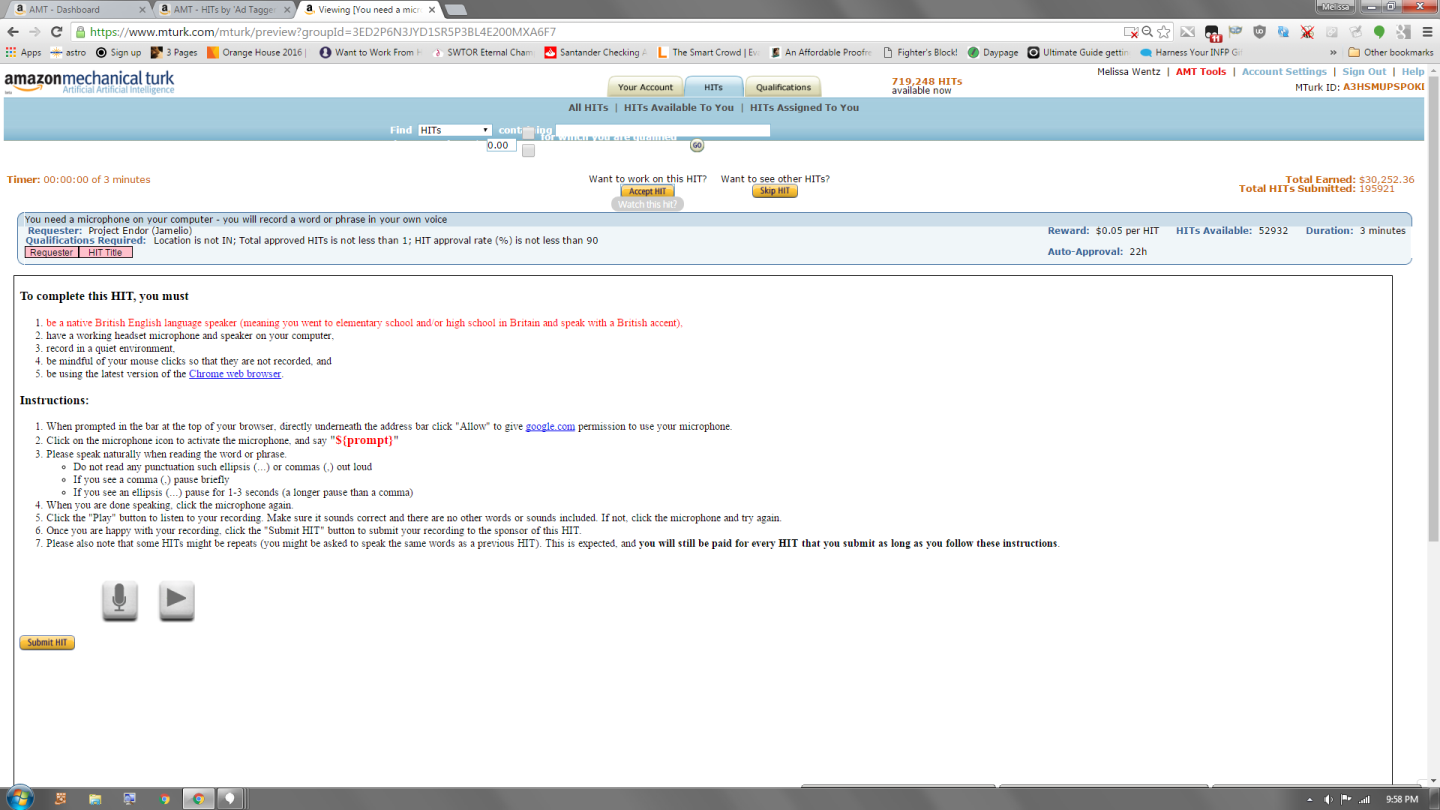This screenshot has height=810, width=1440.
Task: Open the HITs Available To You link
Action: (x=679, y=107)
